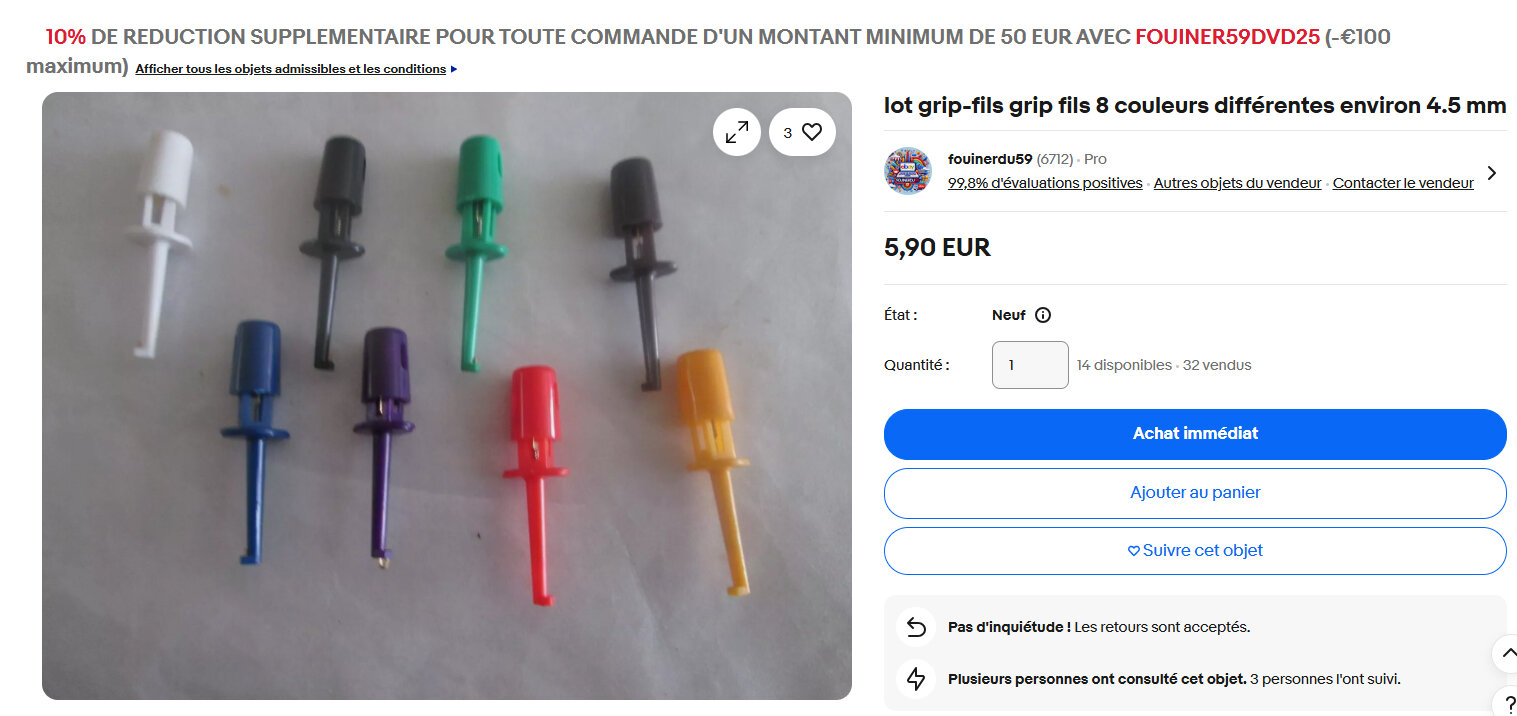The height and width of the screenshot is (716, 1517).
Task: Click the info icon next to Neuf
Action: 1043,315
